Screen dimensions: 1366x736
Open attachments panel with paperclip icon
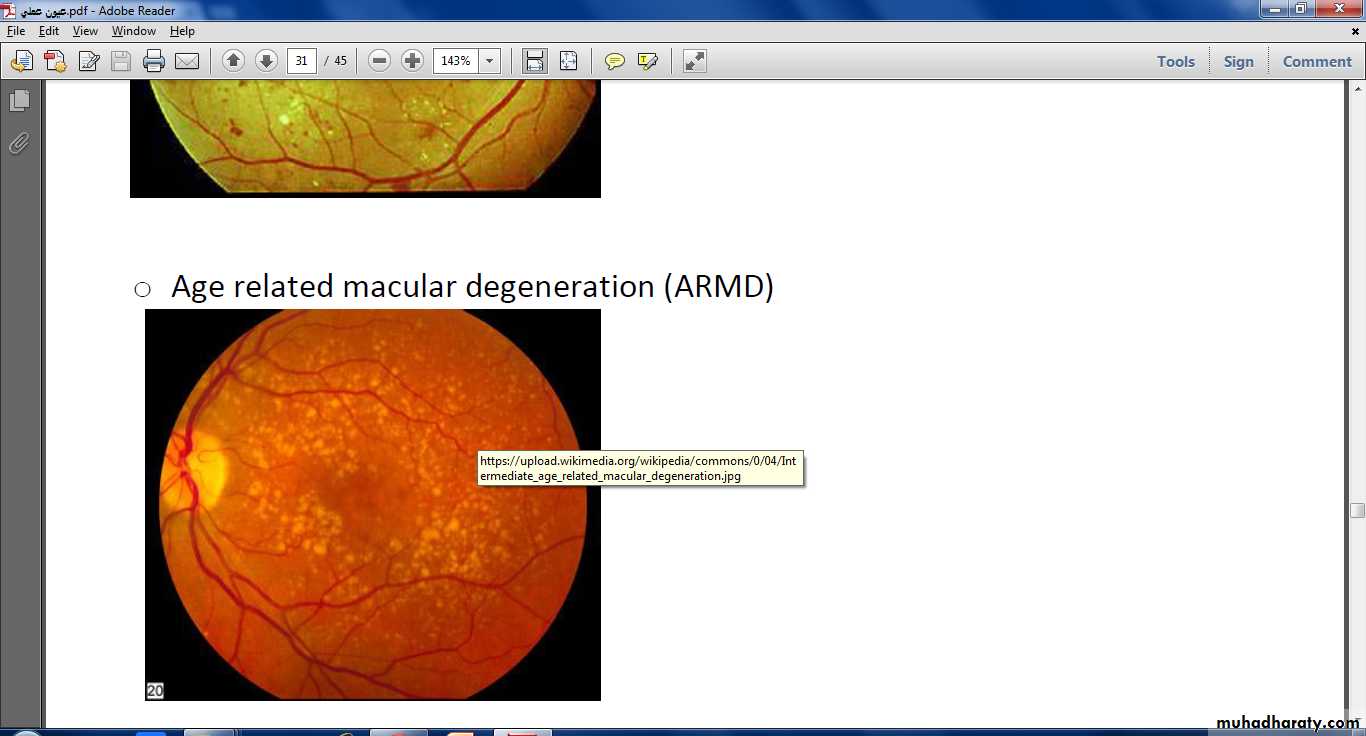19,144
